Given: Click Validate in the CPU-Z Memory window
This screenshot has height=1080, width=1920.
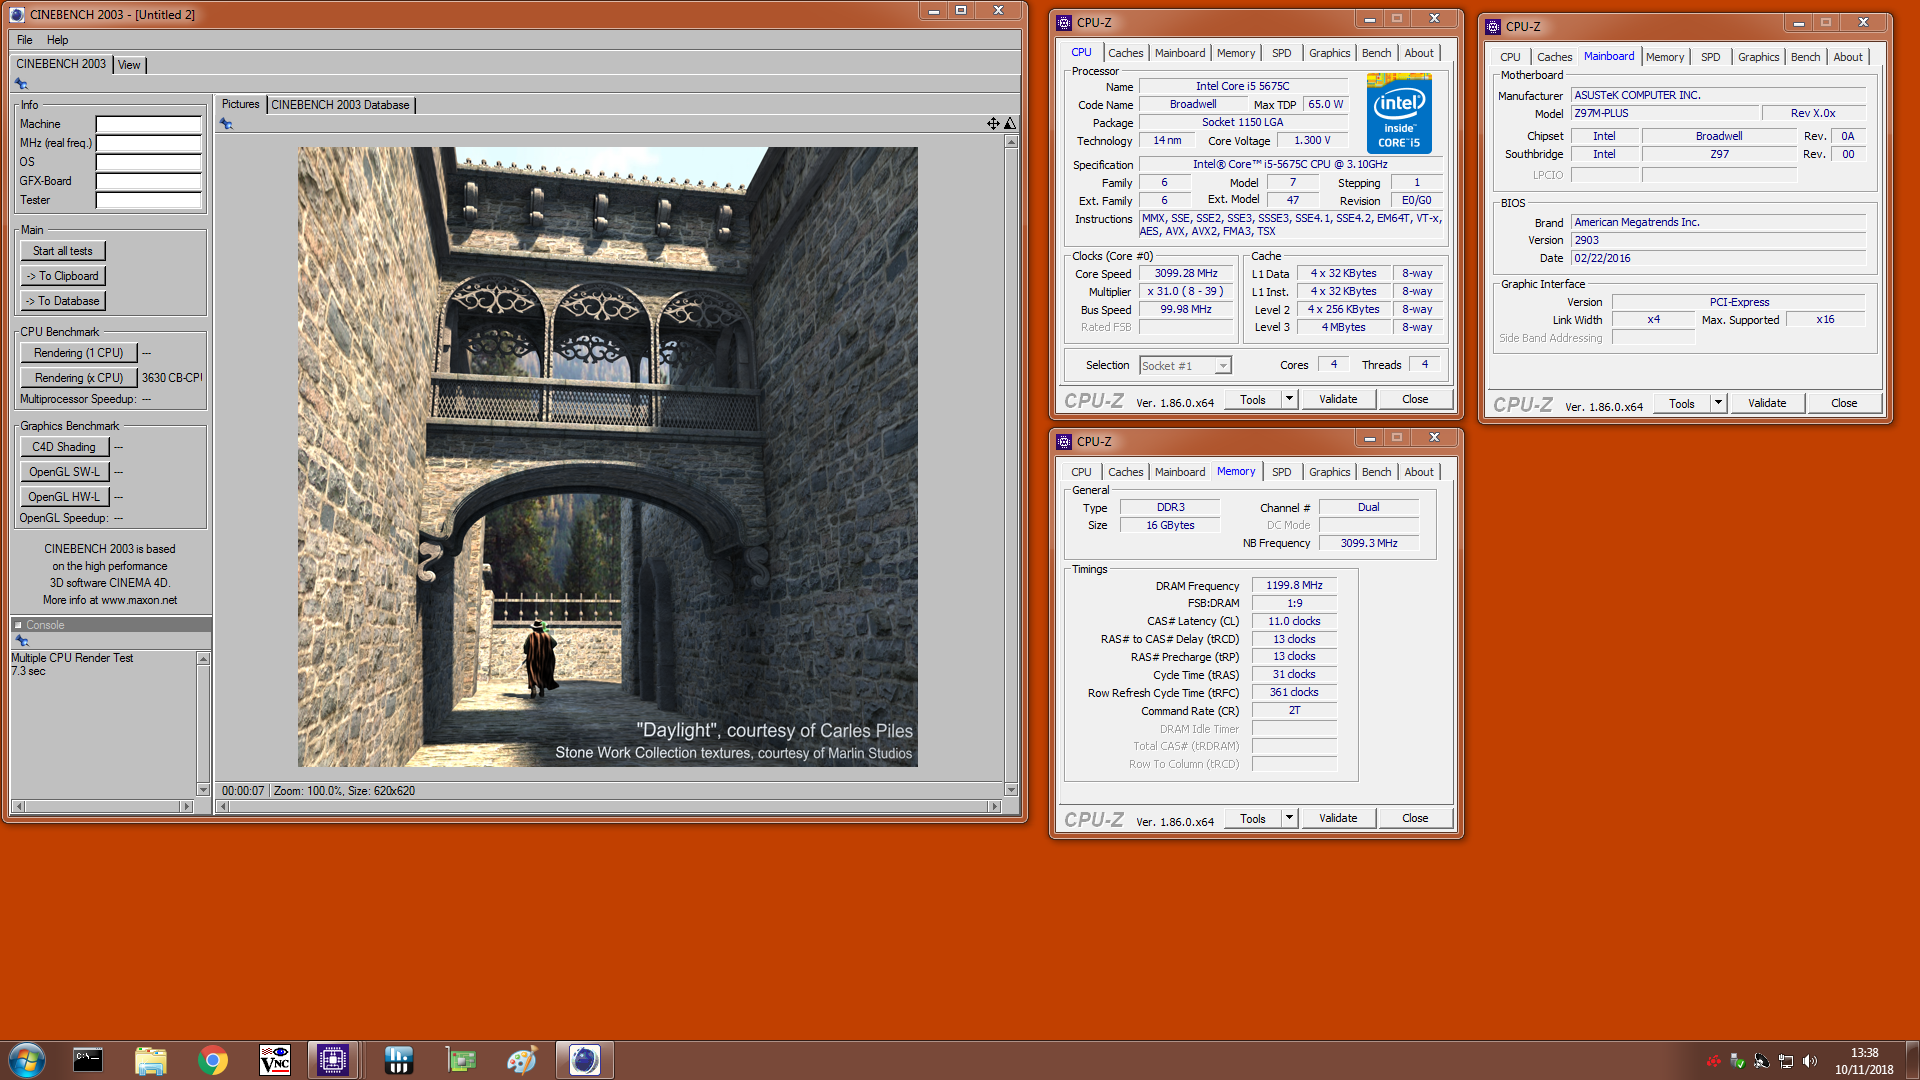Looking at the screenshot, I should point(1338,818).
